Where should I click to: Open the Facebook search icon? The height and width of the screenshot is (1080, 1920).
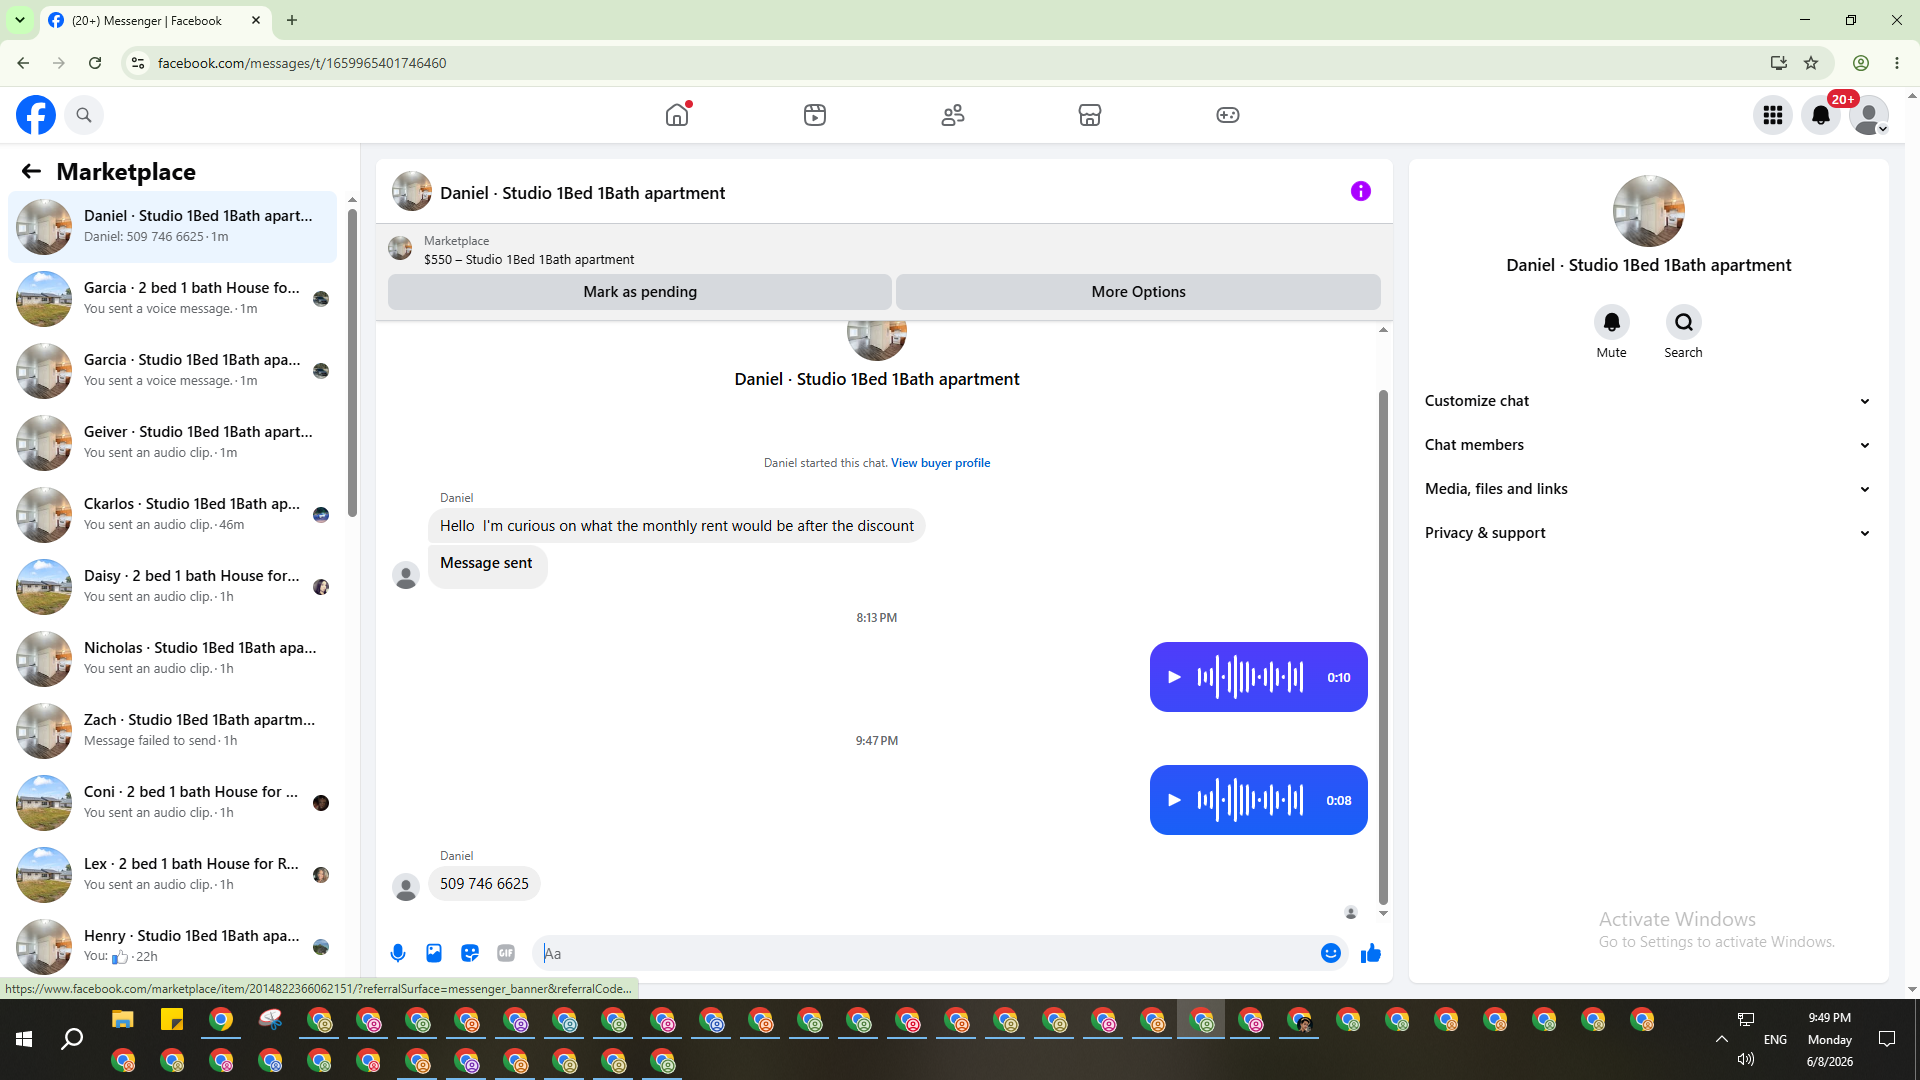click(x=84, y=115)
